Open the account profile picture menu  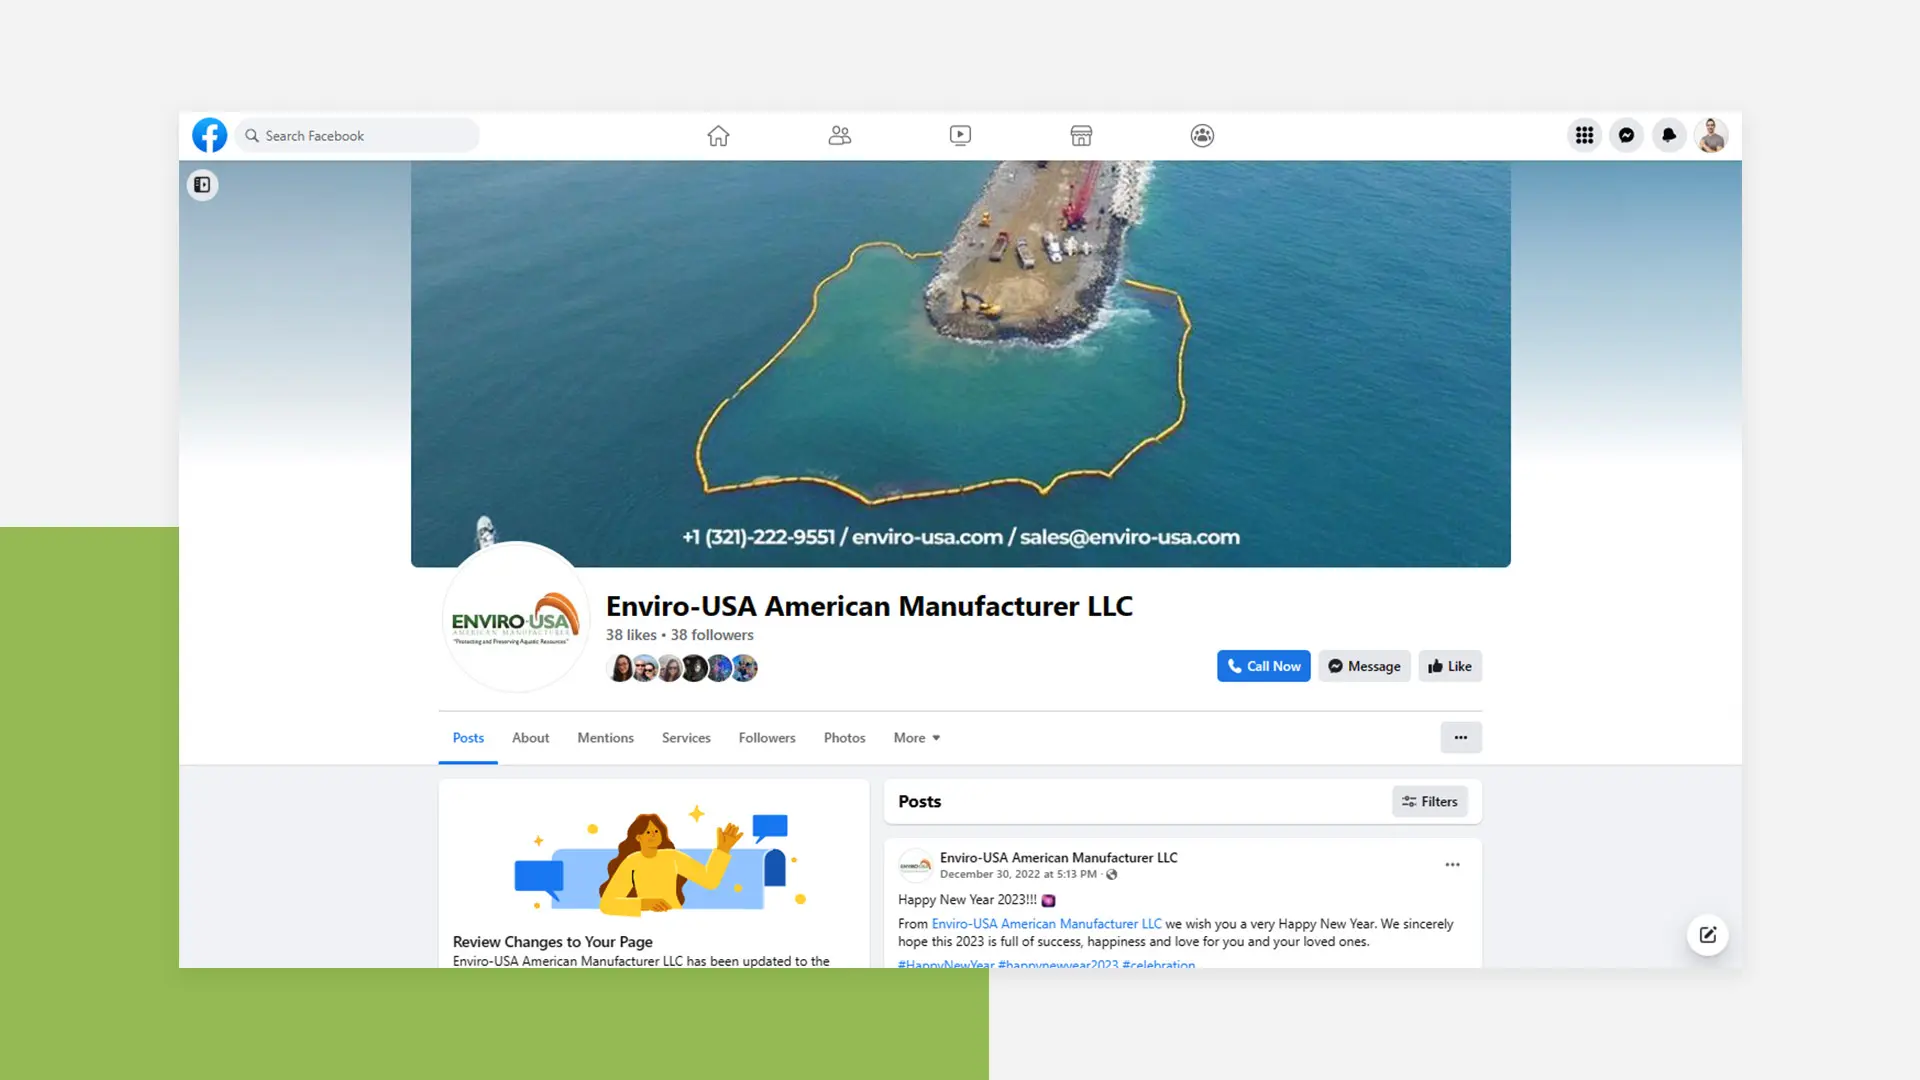click(1711, 135)
